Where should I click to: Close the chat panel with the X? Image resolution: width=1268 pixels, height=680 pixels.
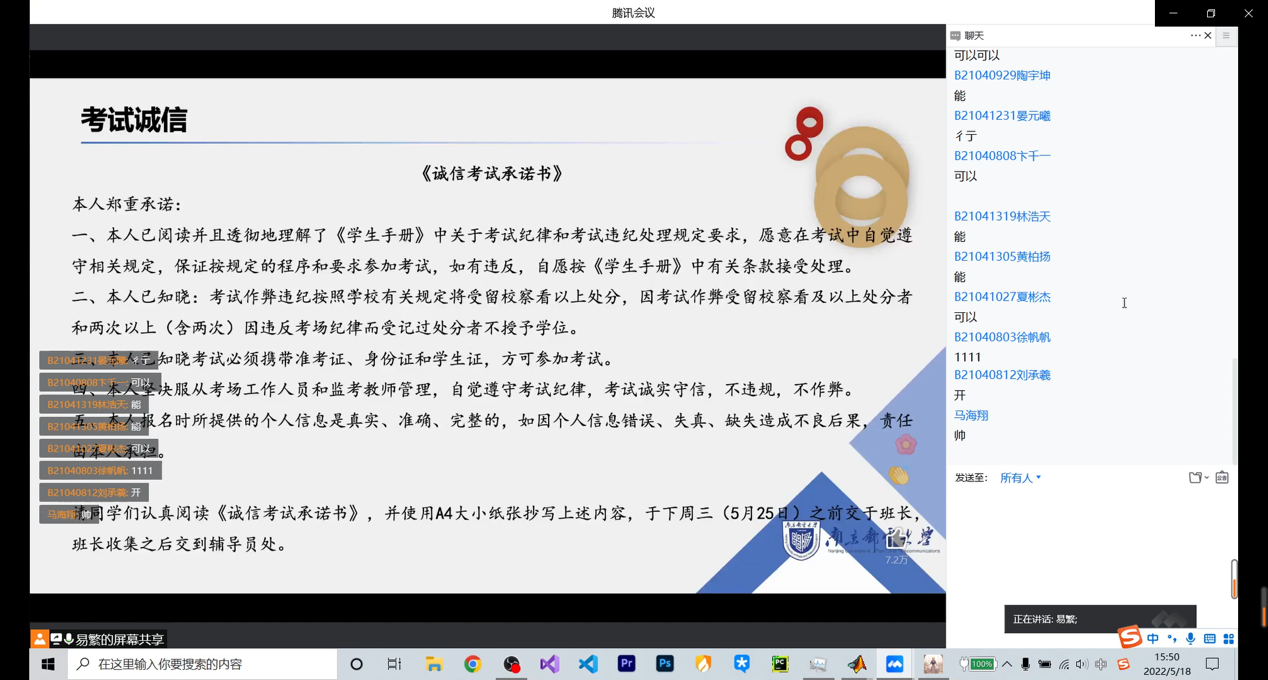point(1208,36)
